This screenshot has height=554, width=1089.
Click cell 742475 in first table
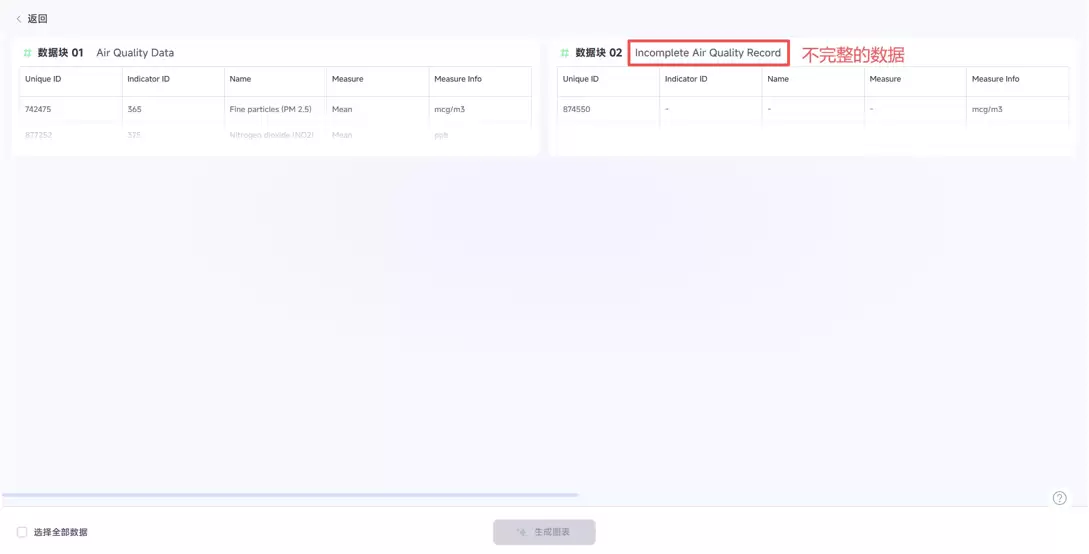coord(38,109)
